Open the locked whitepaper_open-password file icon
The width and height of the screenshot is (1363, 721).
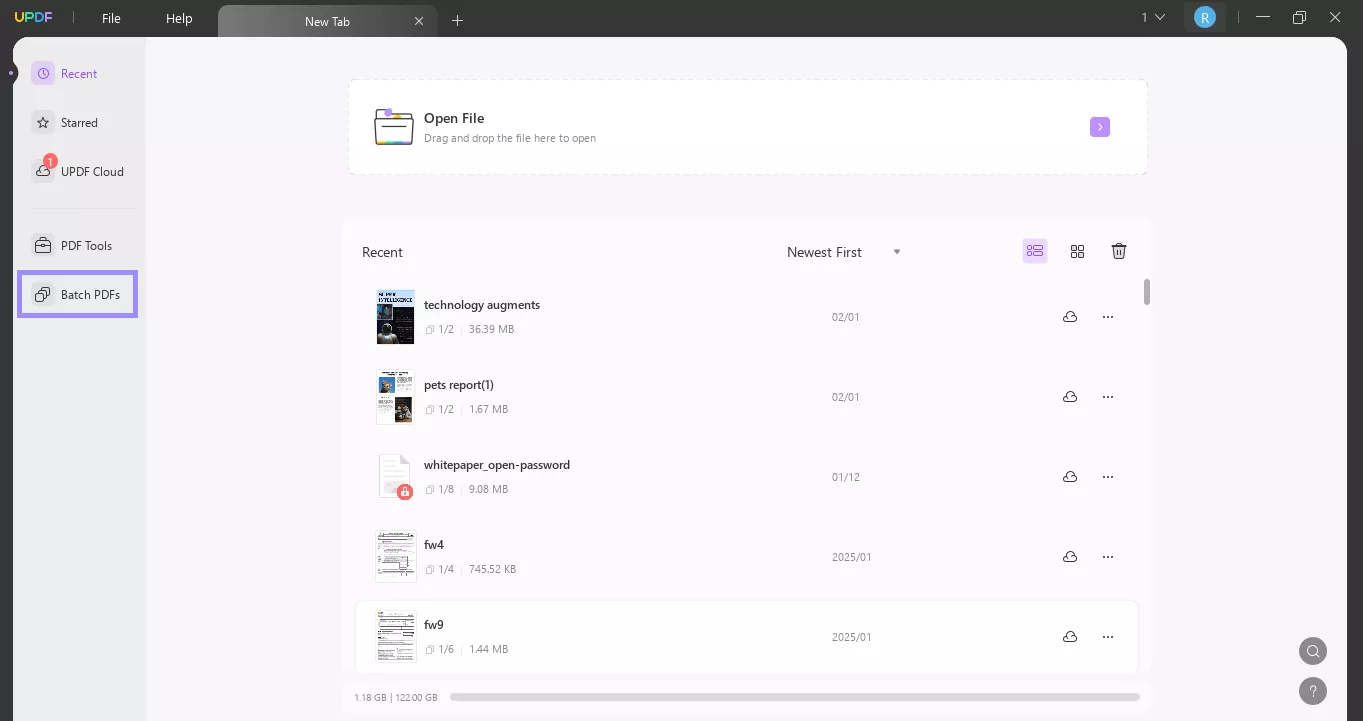[395, 477]
